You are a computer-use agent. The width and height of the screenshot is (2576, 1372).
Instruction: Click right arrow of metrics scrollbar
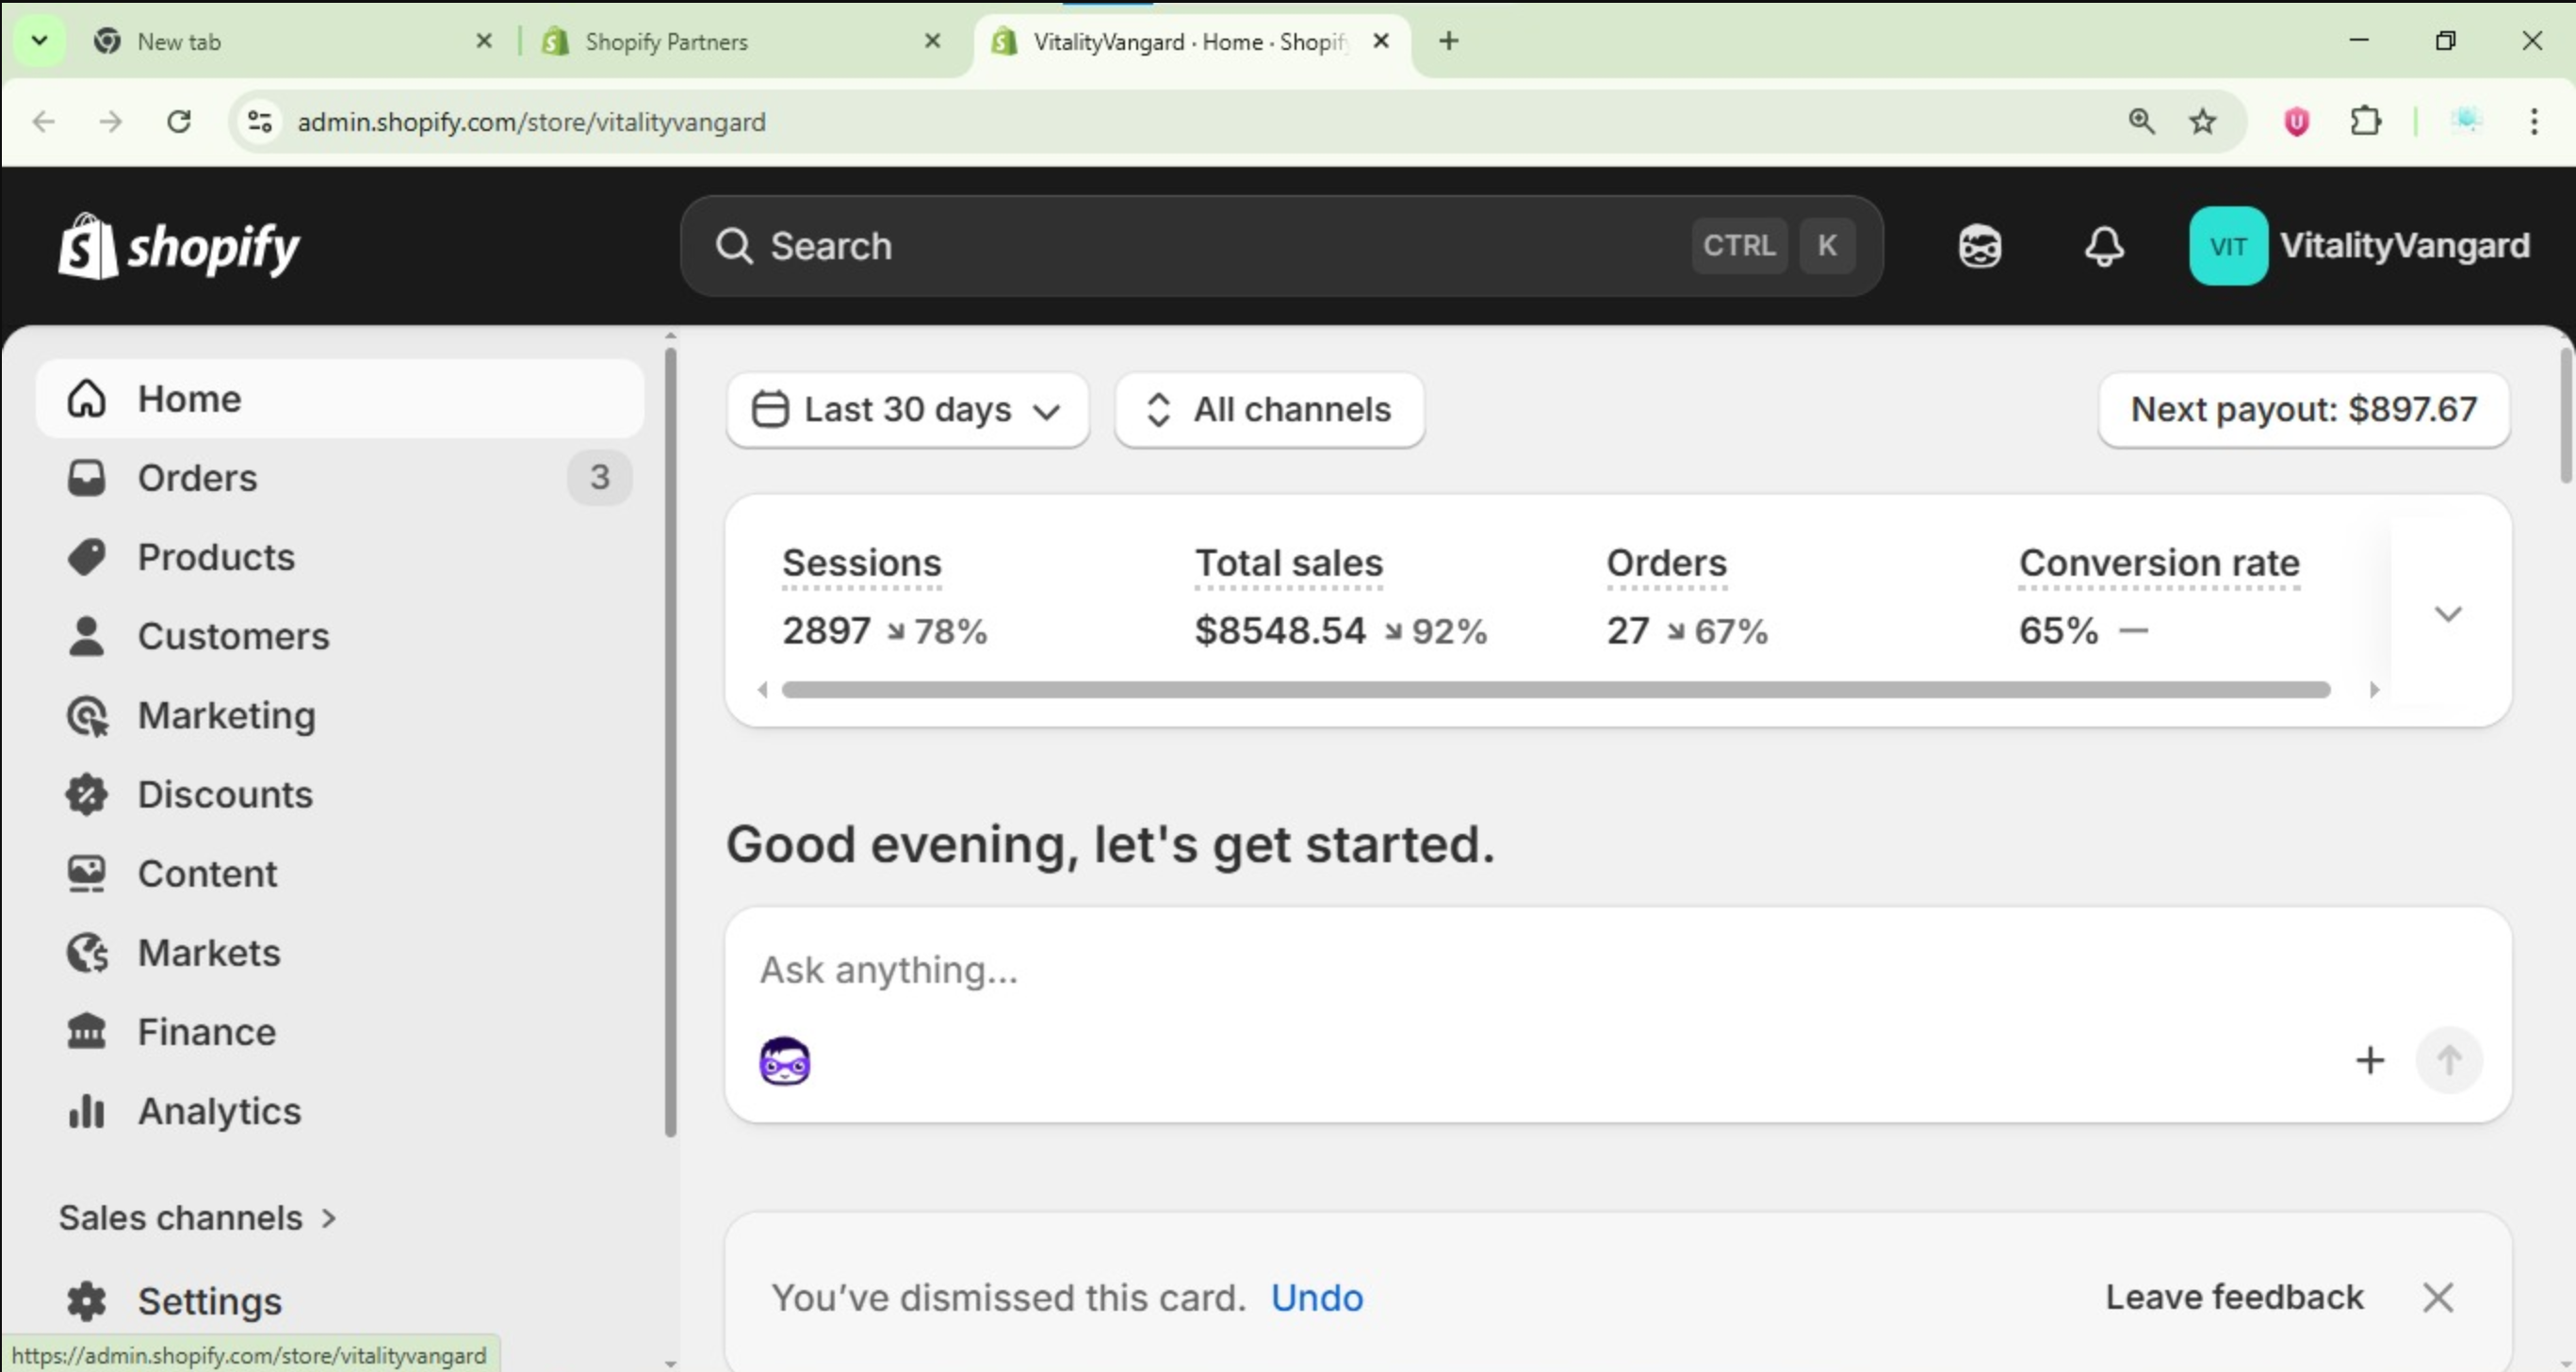pyautogui.click(x=2373, y=689)
